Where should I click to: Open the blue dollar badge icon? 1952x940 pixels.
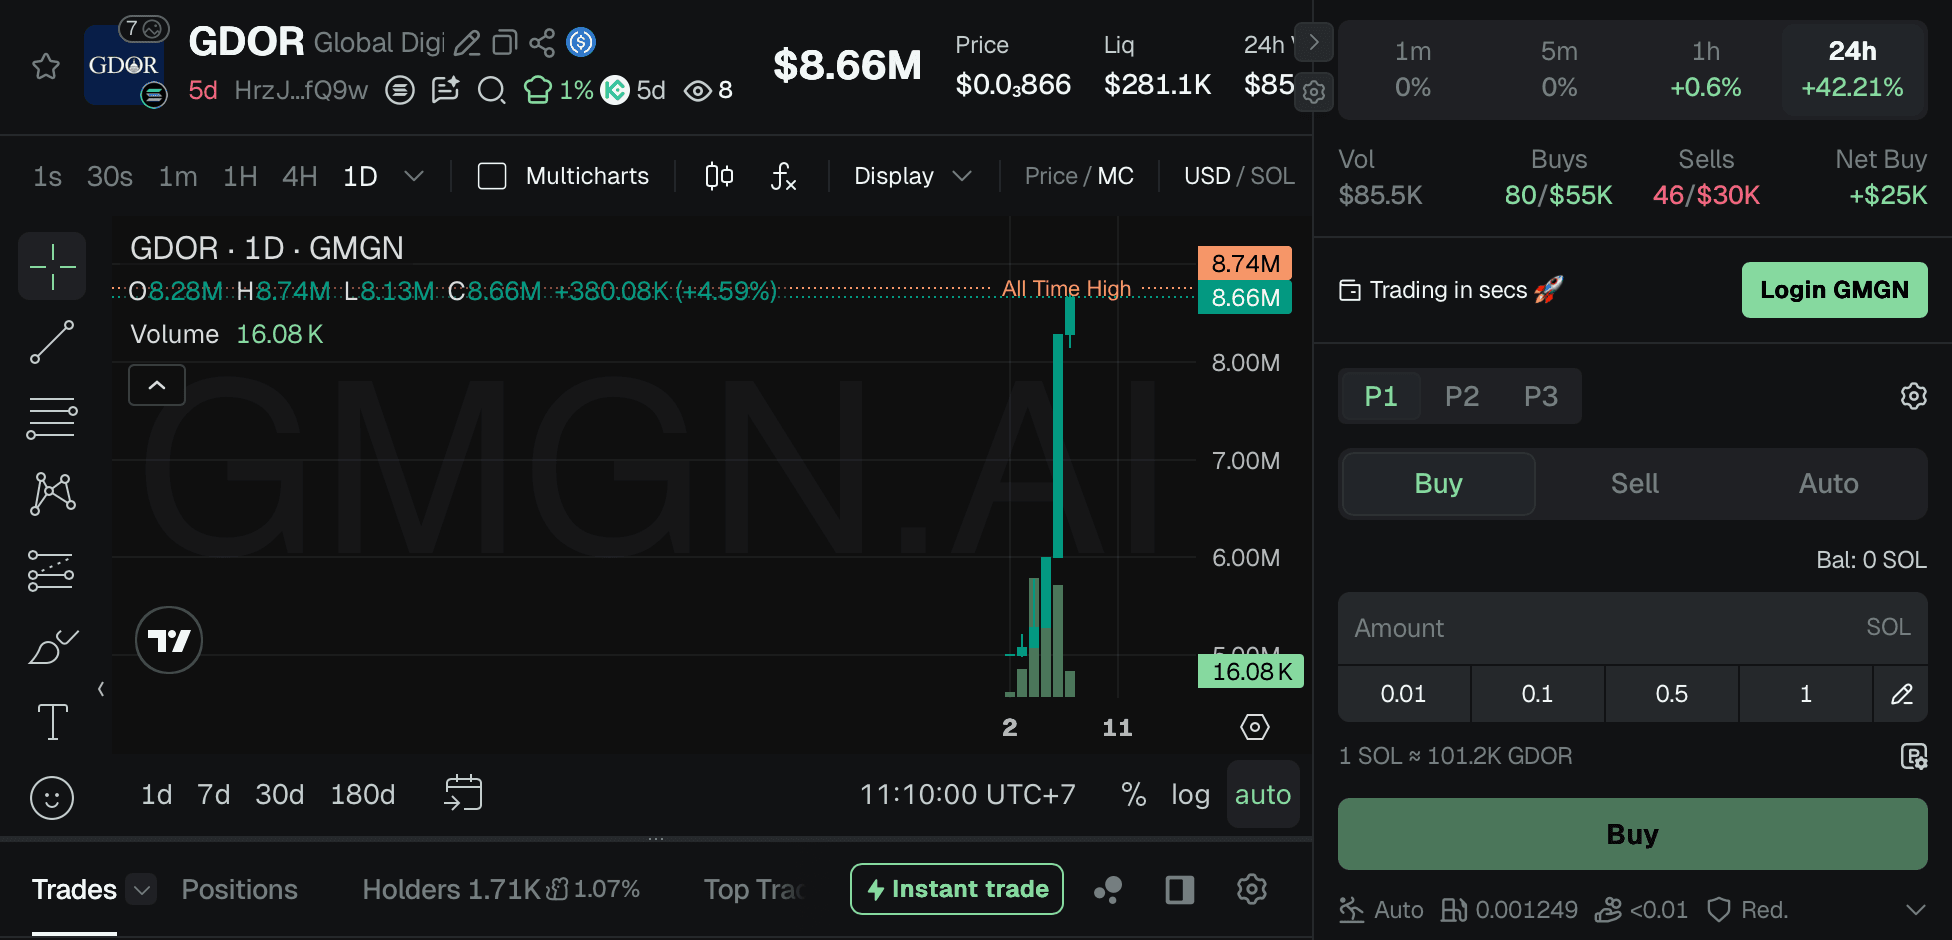(581, 42)
